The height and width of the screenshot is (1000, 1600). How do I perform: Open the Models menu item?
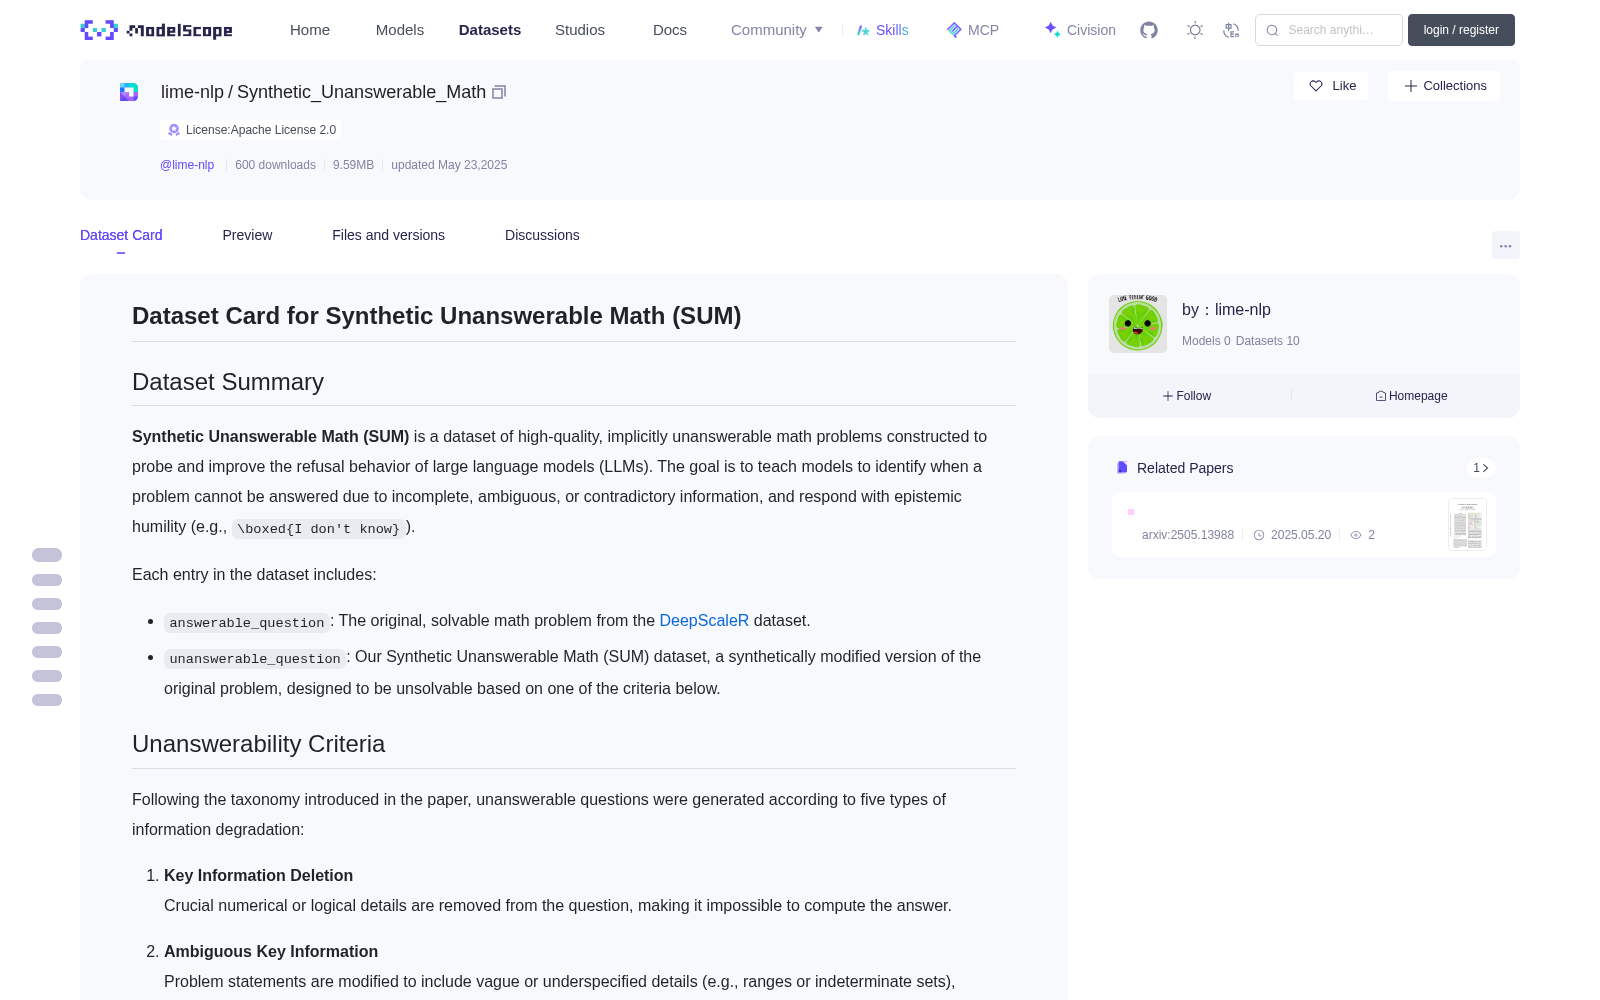point(400,30)
